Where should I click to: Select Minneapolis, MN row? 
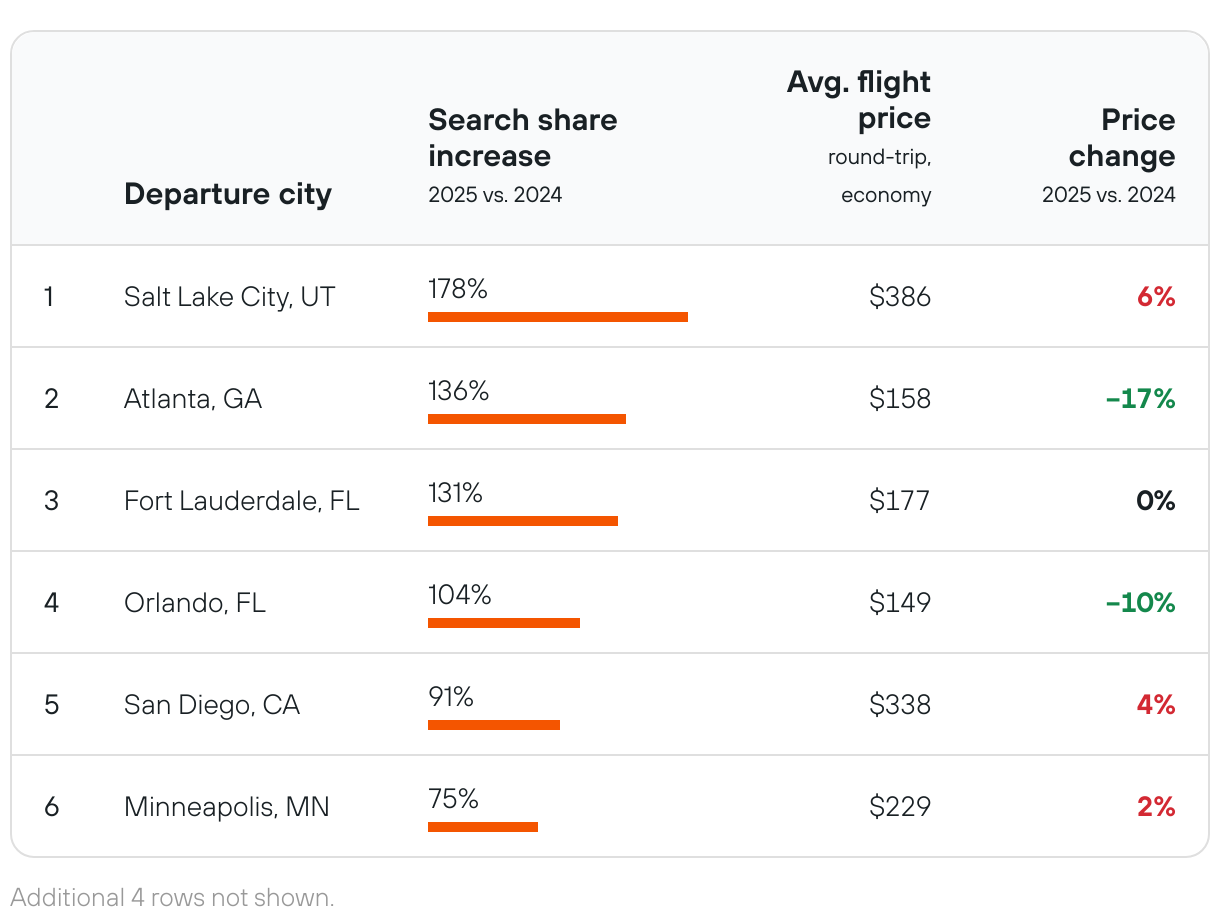pyautogui.click(x=226, y=807)
